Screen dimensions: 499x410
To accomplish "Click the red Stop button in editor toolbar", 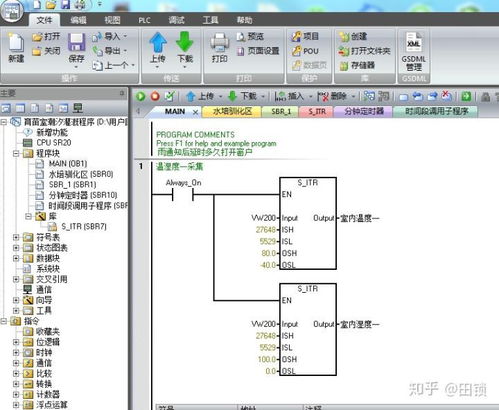I will [x=155, y=96].
